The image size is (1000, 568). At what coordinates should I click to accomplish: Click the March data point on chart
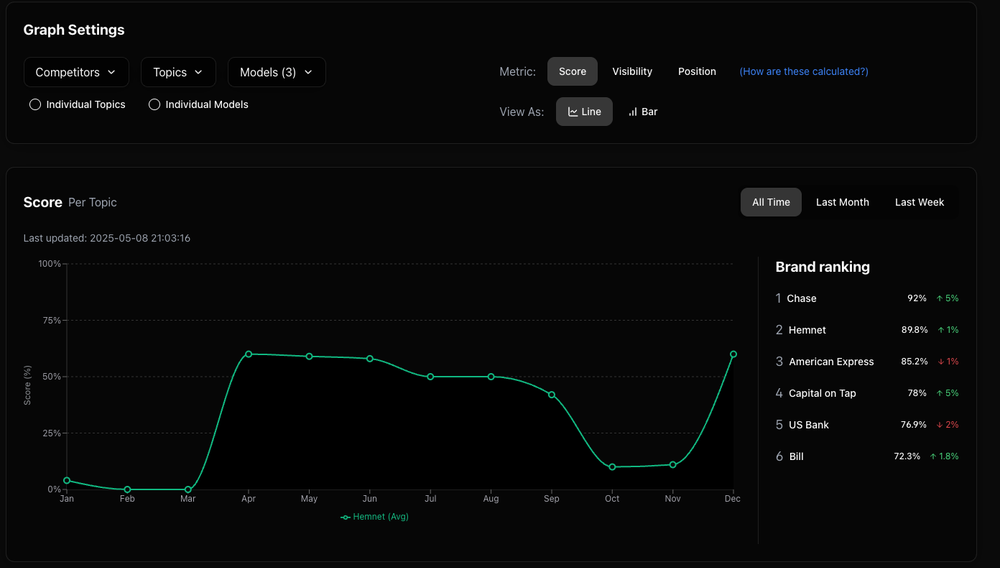[188, 490]
